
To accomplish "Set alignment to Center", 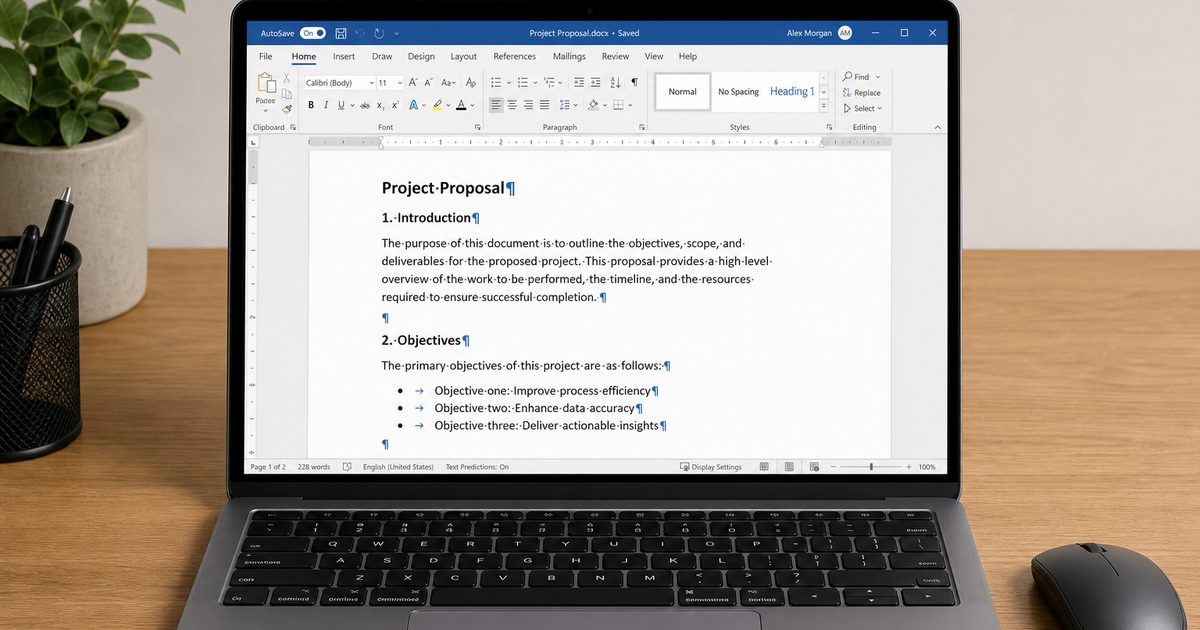I will coord(512,105).
